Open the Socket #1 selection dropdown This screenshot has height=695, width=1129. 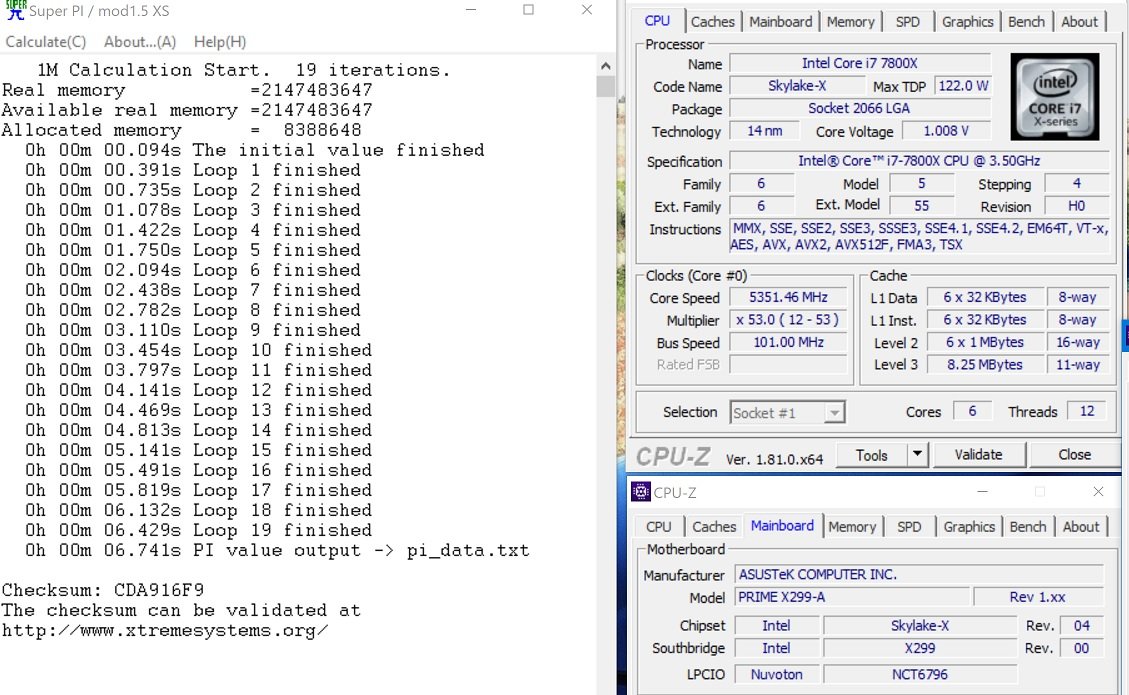pyautogui.click(x=787, y=413)
